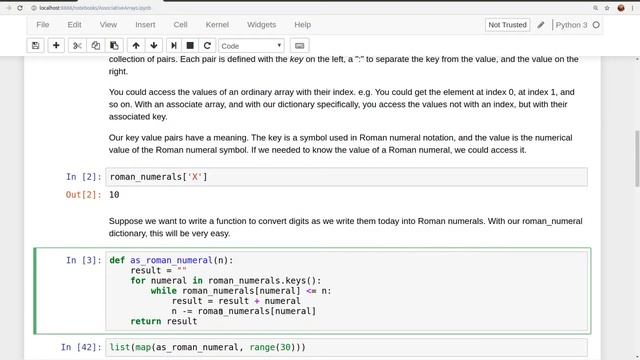
Task: Click the kernel status circle indicator
Action: pyautogui.click(x=596, y=25)
